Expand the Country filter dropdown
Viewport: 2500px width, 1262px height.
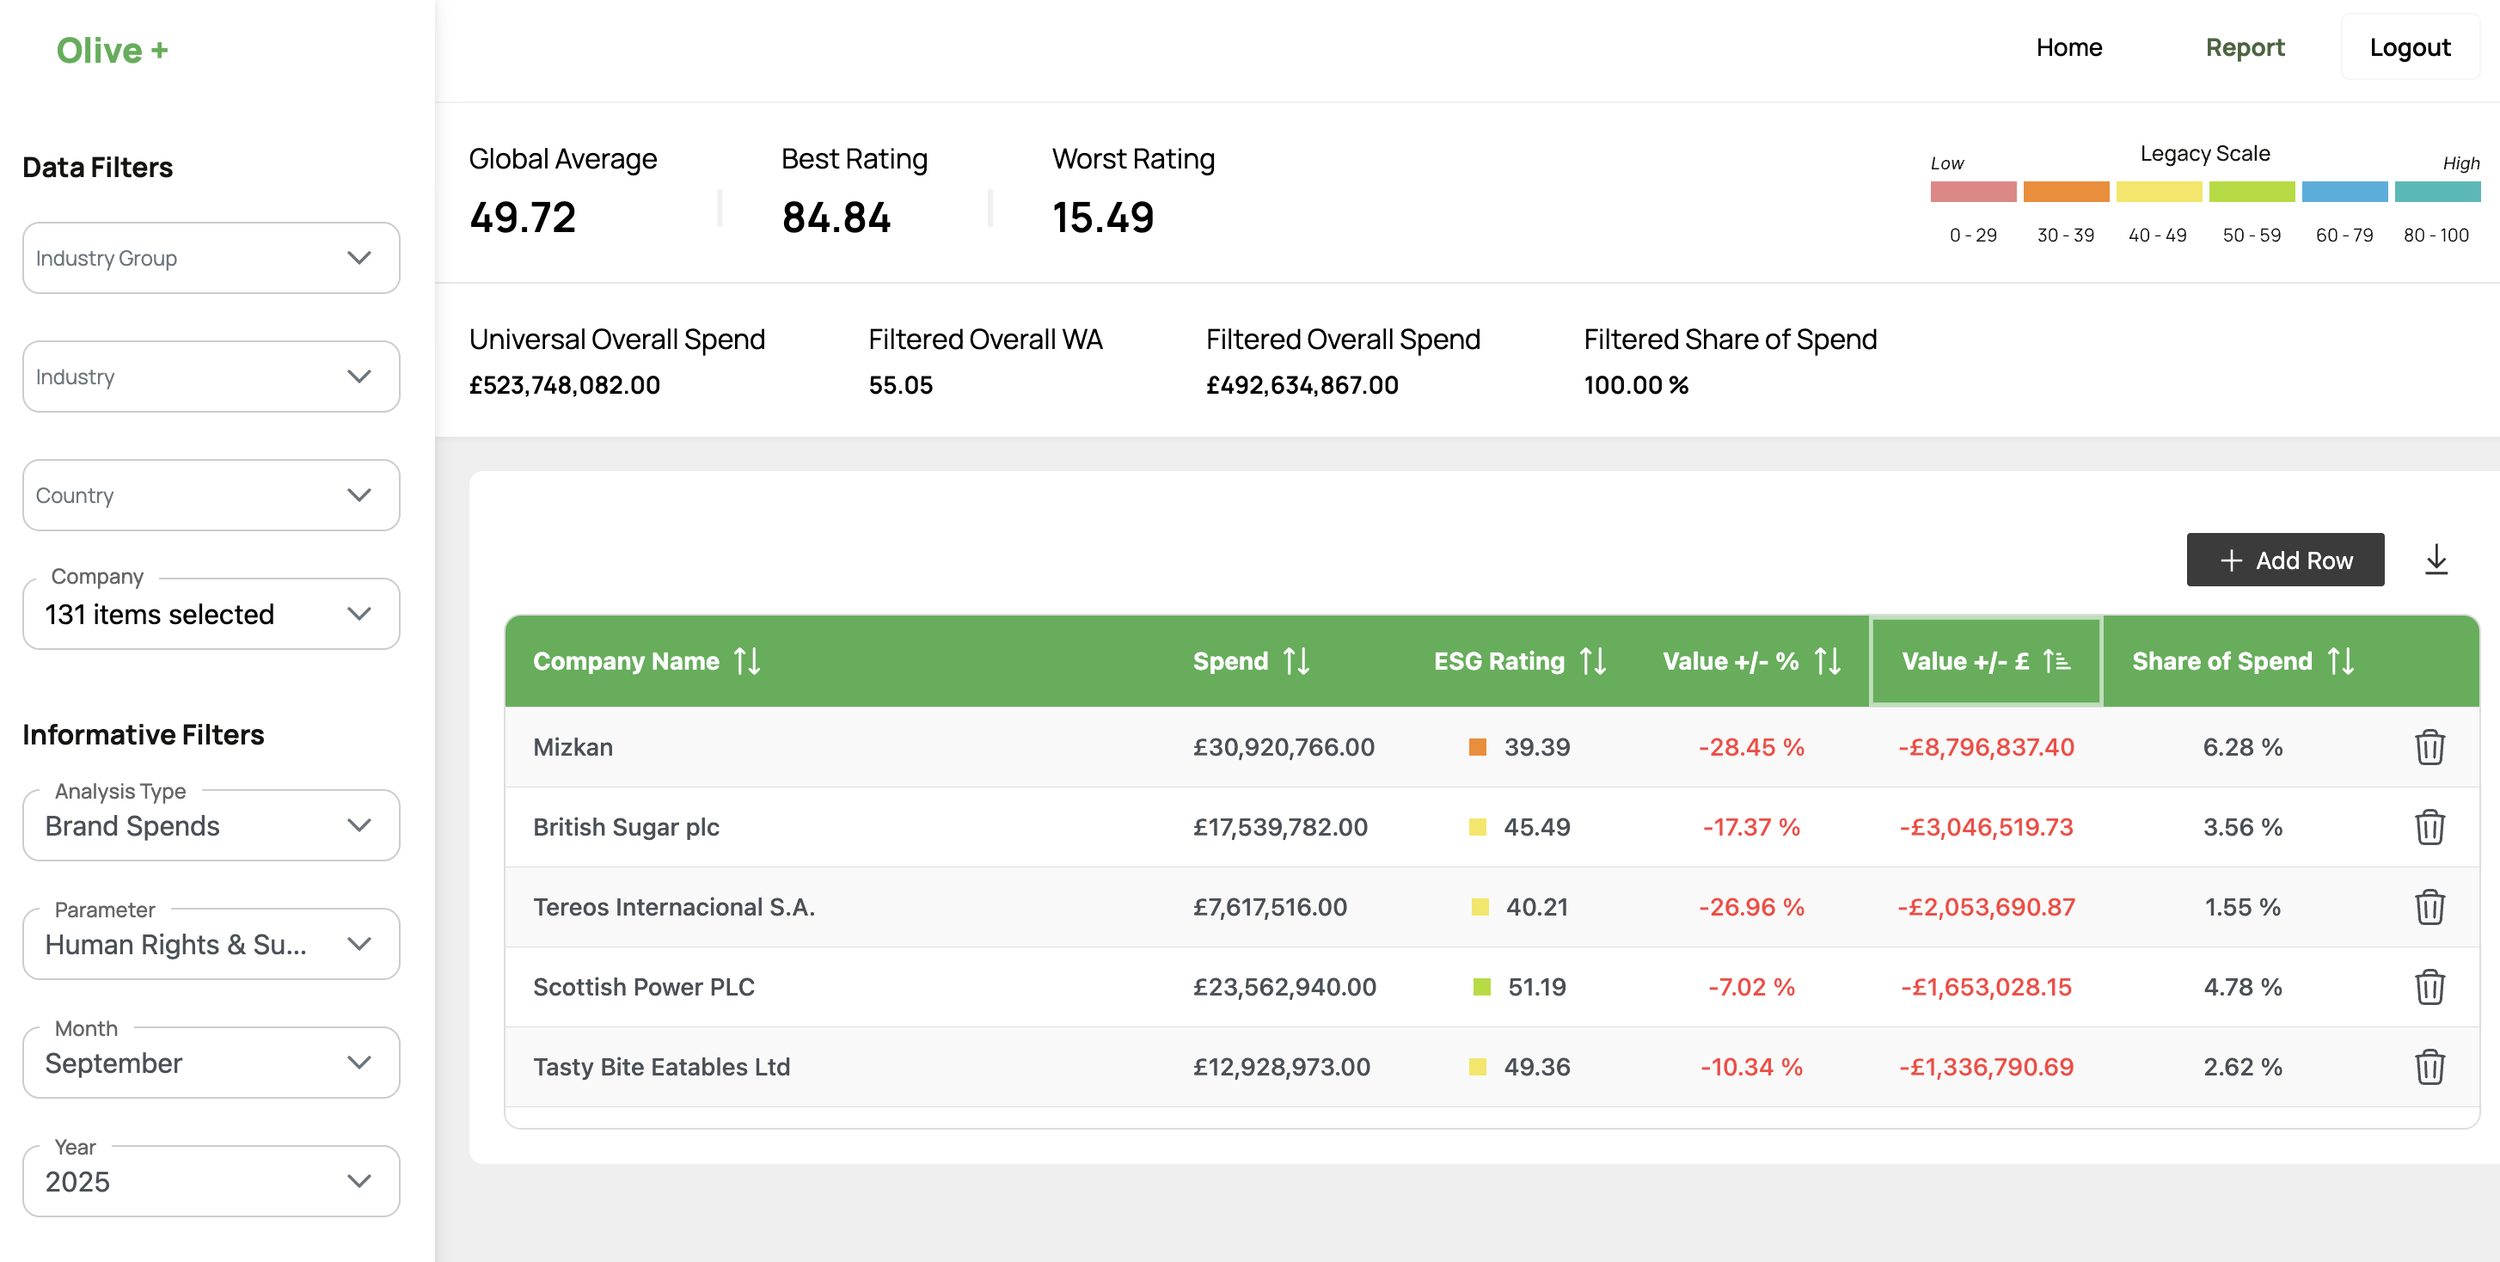(211, 495)
